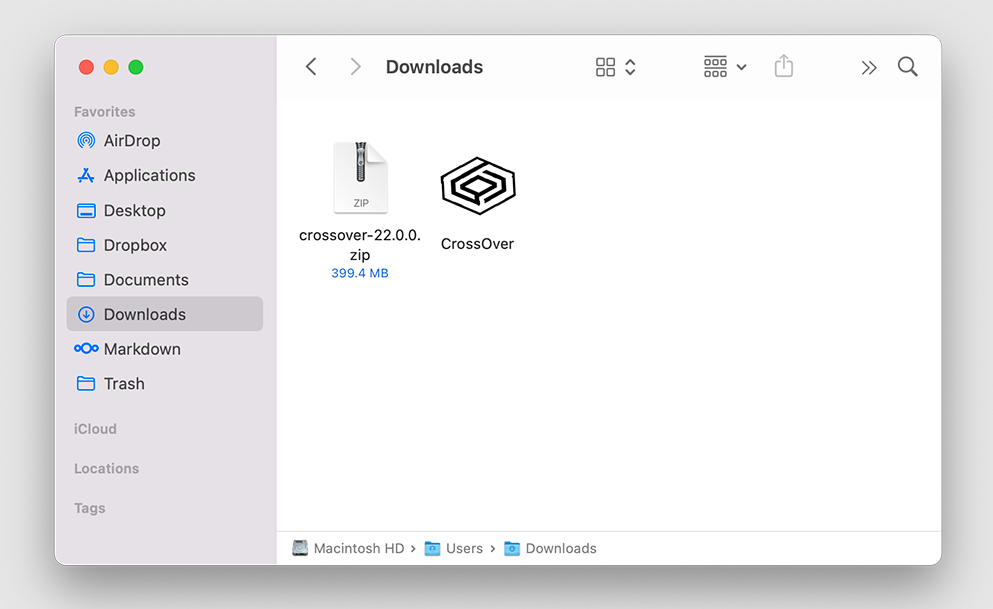This screenshot has width=993, height=609.
Task: Click the Applications A-shaped icon
Action: 86,175
